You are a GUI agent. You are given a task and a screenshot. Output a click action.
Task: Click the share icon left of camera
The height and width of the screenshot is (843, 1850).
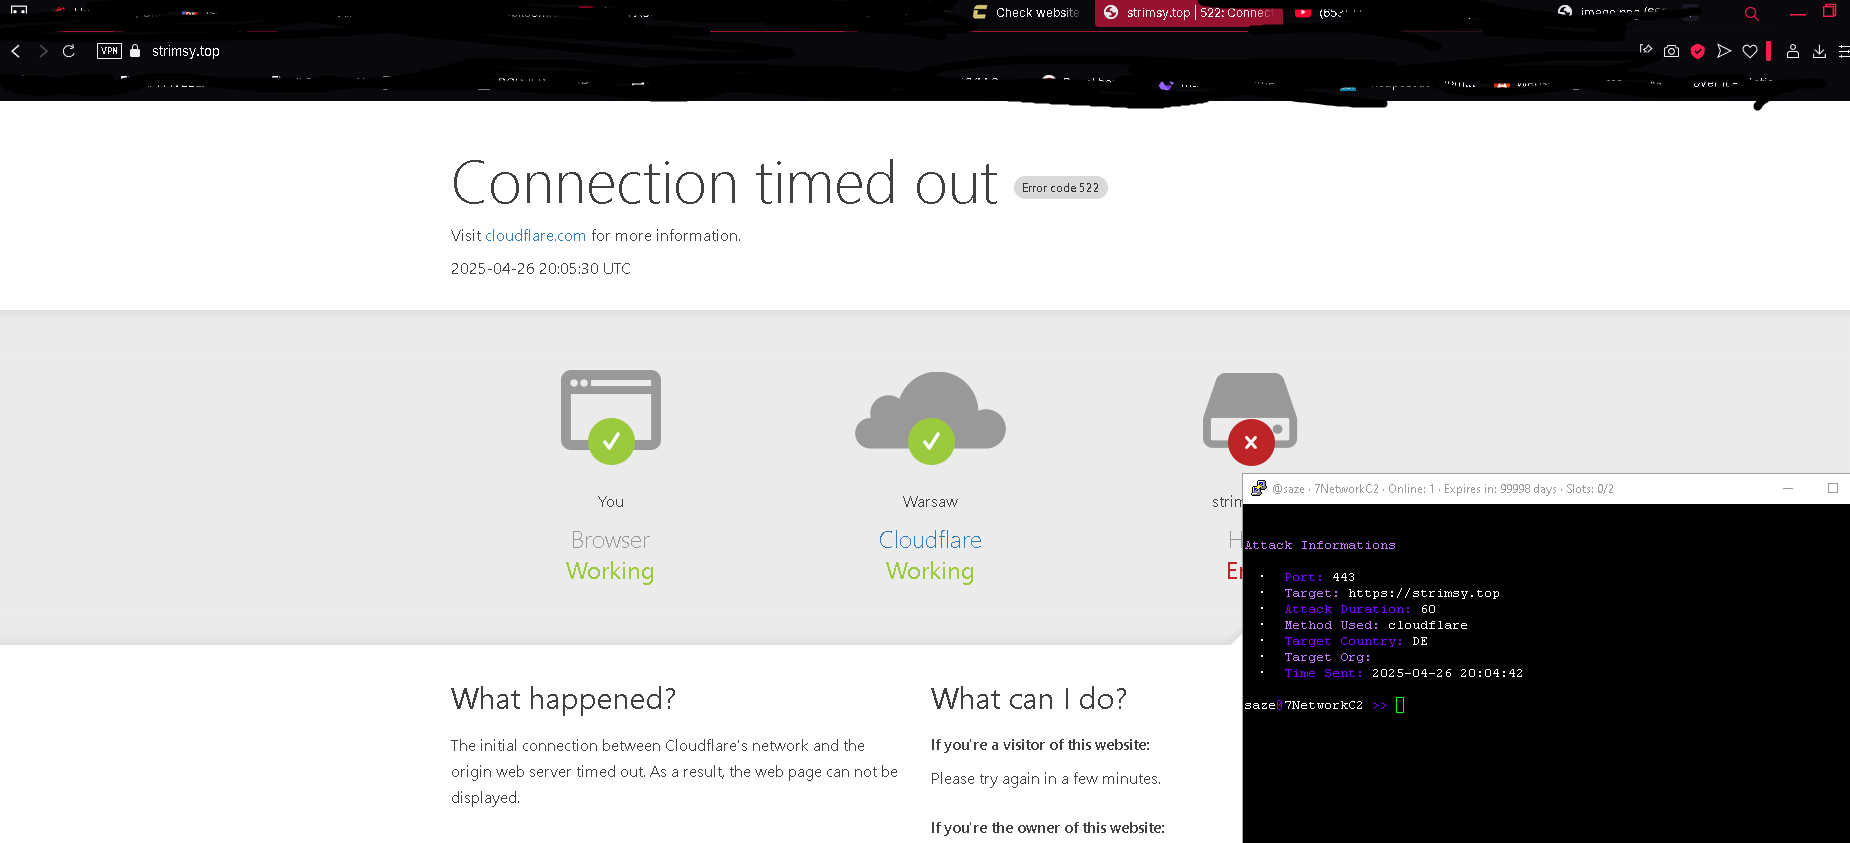click(x=1646, y=49)
